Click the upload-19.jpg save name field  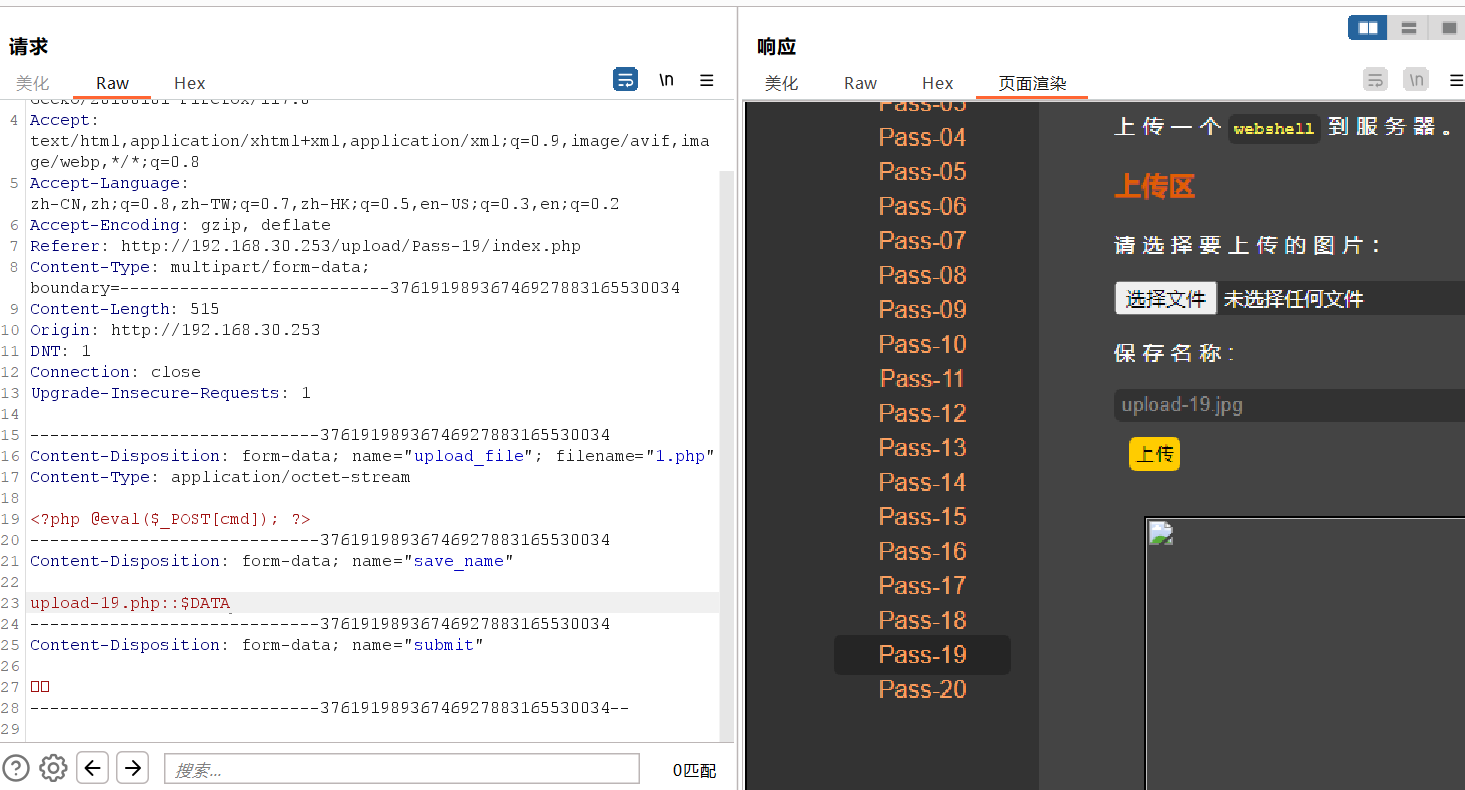pos(1288,405)
